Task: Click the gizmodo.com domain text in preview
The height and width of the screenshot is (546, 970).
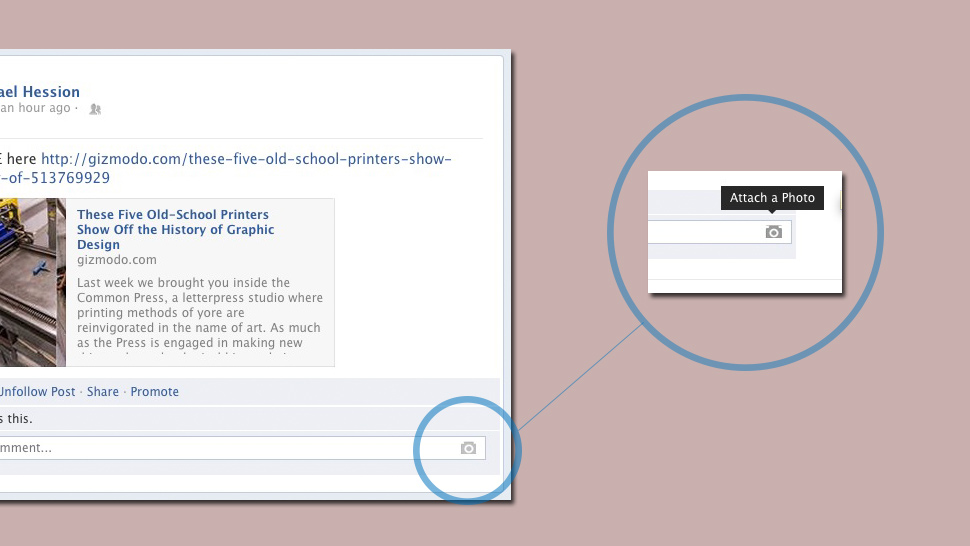Action: click(116, 260)
